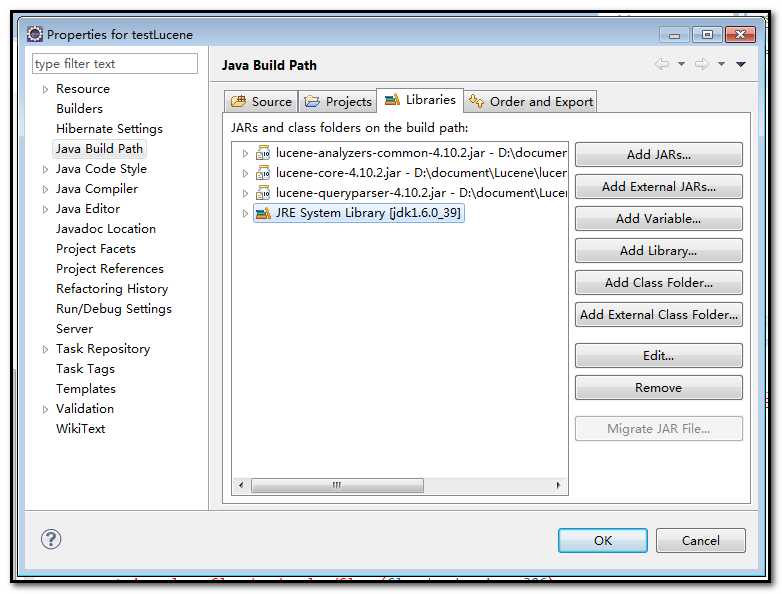Image resolution: width=782 pixels, height=594 pixels.
Task: Expand the Java Editor node
Action: pyautogui.click(x=45, y=209)
